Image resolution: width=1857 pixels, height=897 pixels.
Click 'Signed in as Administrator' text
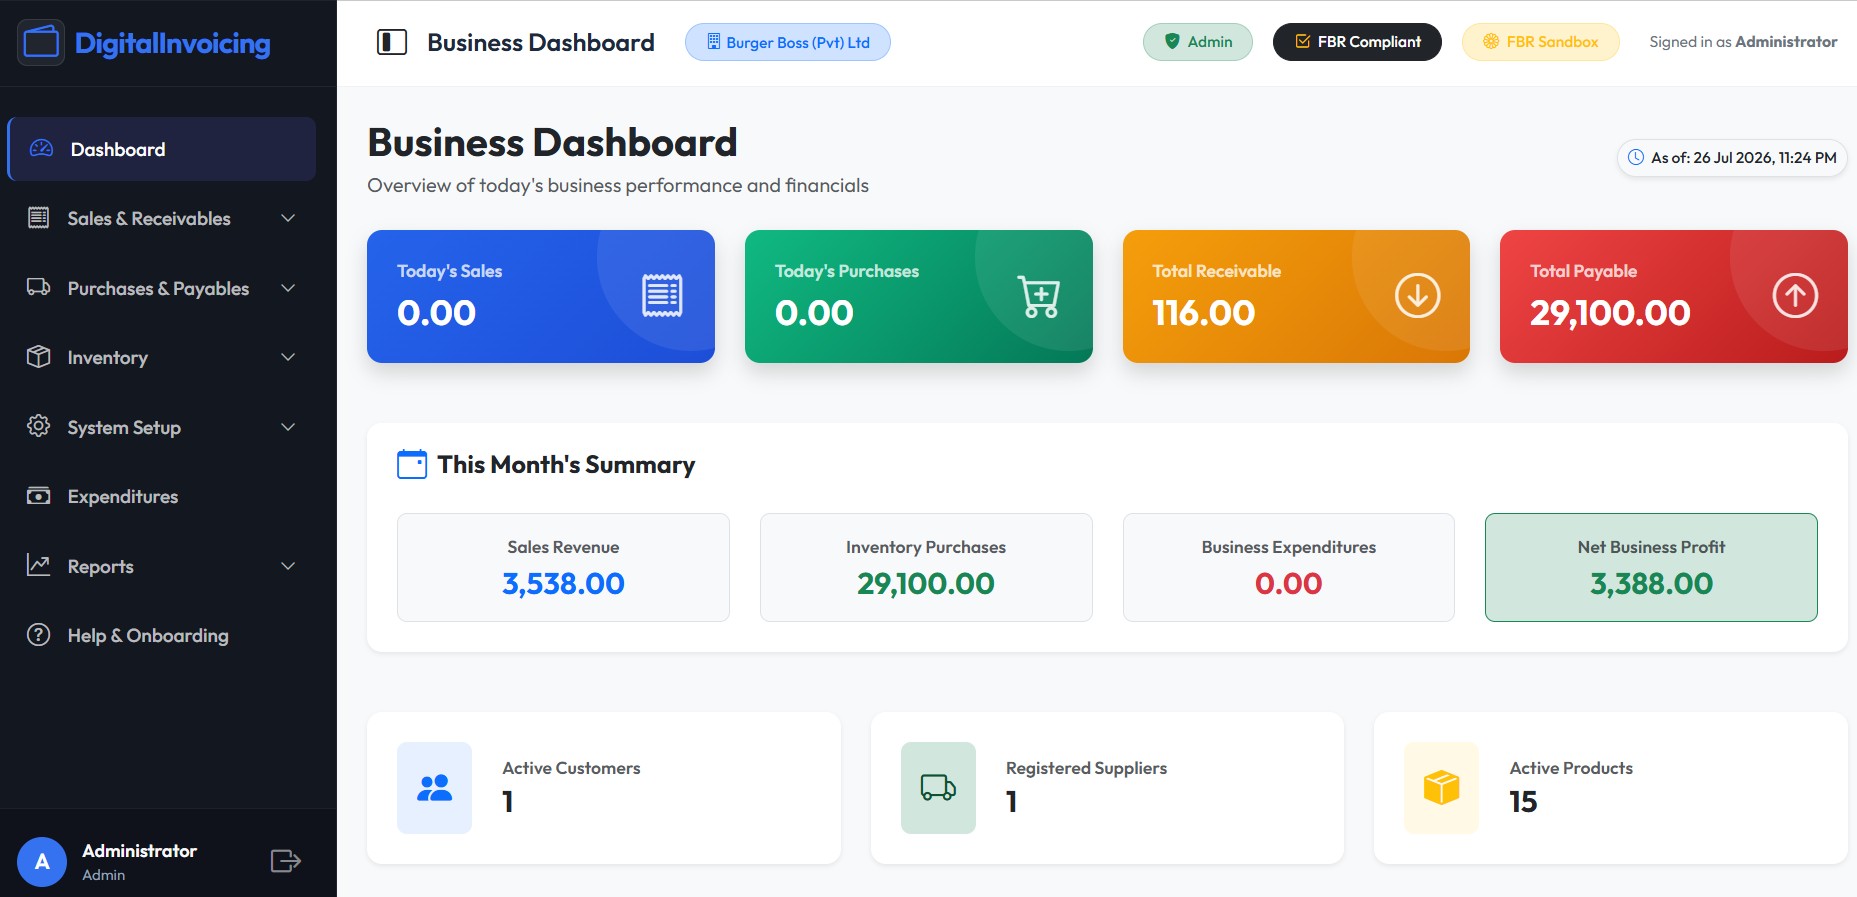(1743, 42)
